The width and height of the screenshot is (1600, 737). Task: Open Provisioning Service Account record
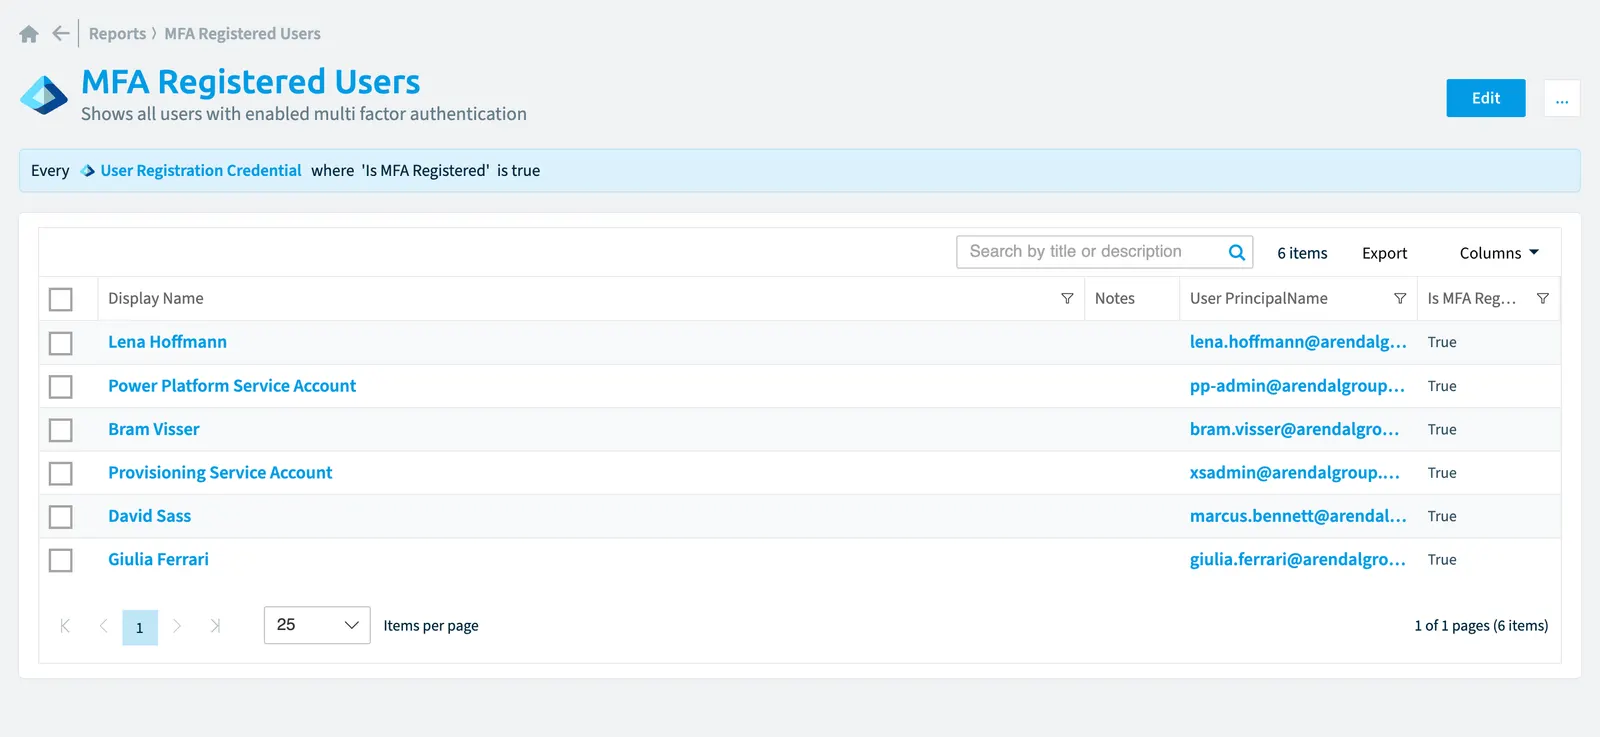(x=220, y=473)
